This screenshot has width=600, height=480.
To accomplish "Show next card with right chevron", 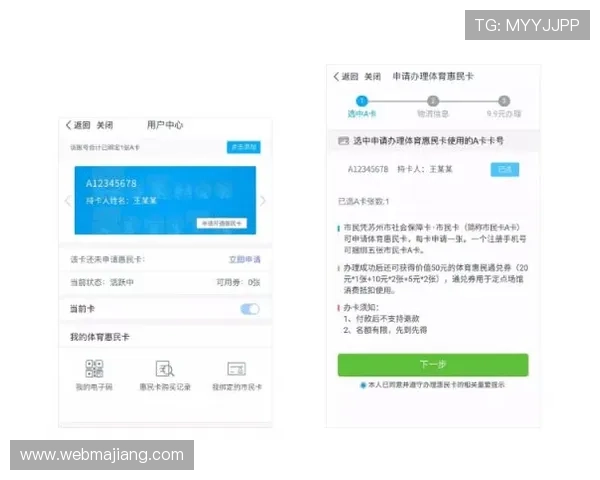I will 263,201.
